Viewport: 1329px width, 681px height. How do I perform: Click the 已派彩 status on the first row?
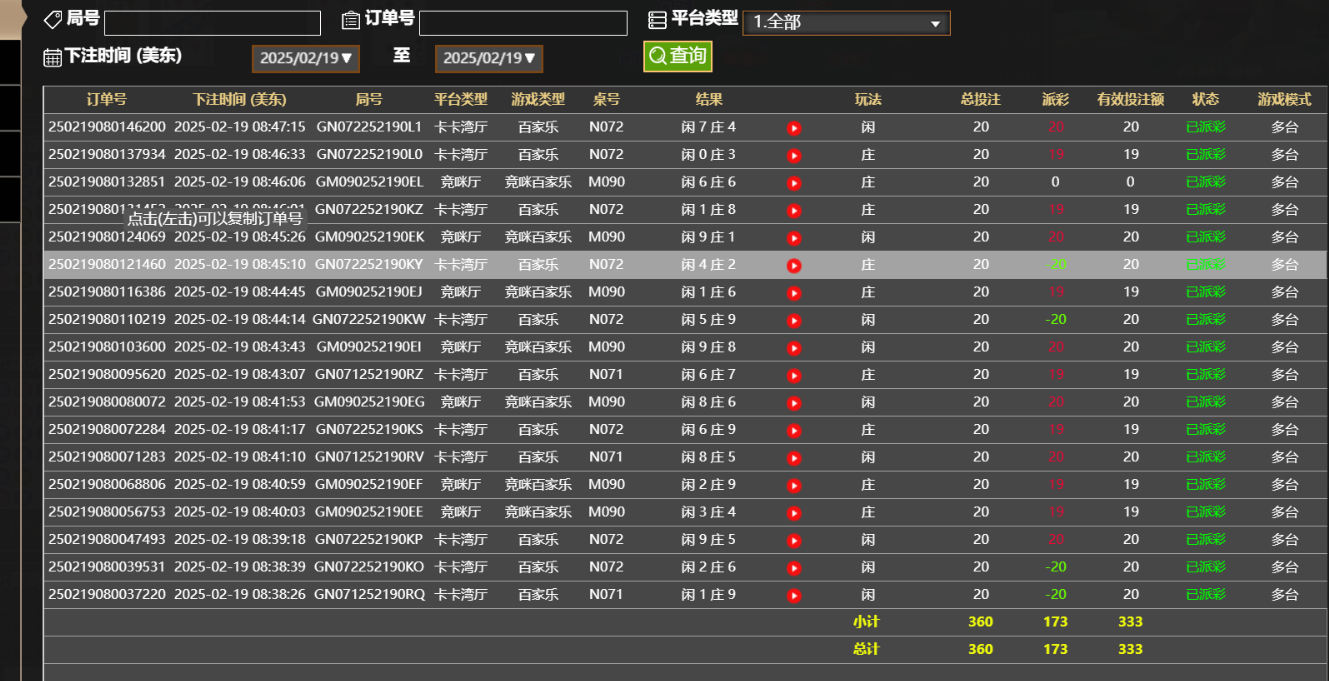tap(1205, 128)
